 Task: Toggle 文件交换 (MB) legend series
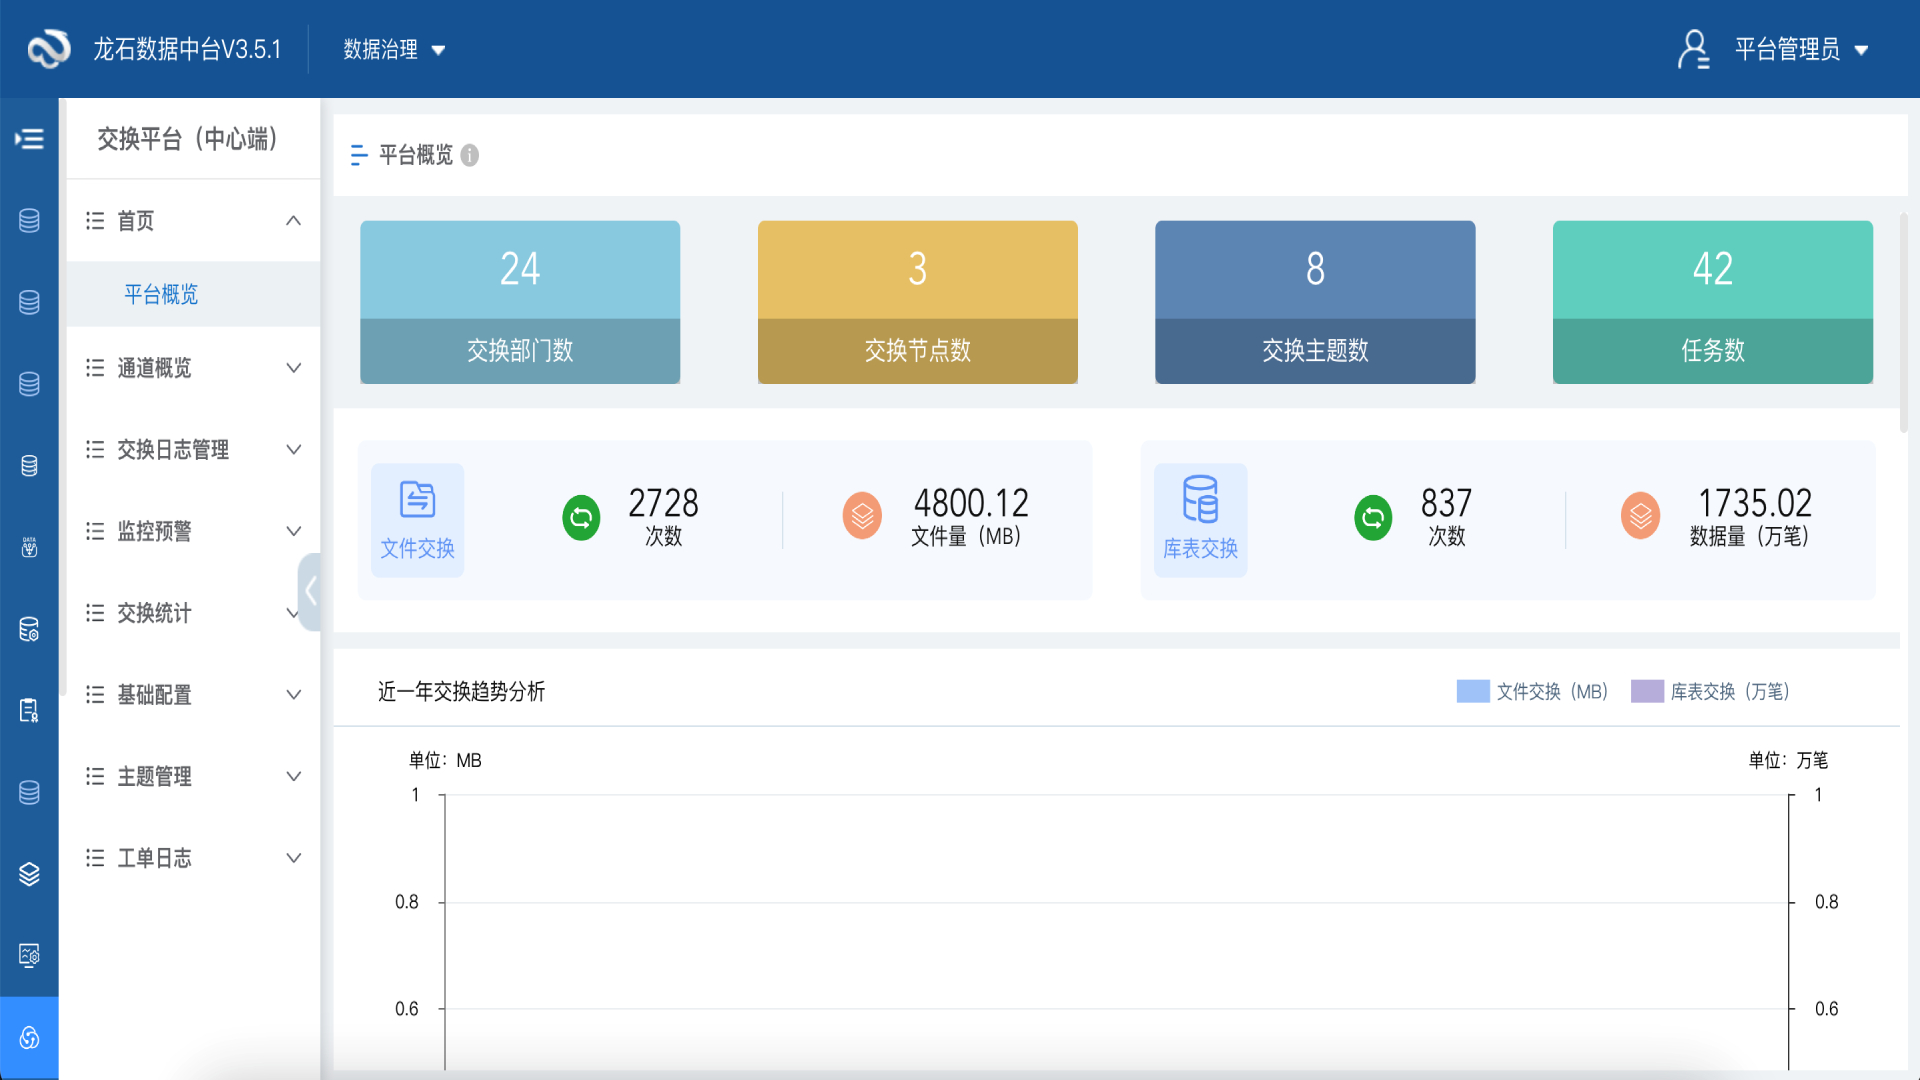(1532, 691)
